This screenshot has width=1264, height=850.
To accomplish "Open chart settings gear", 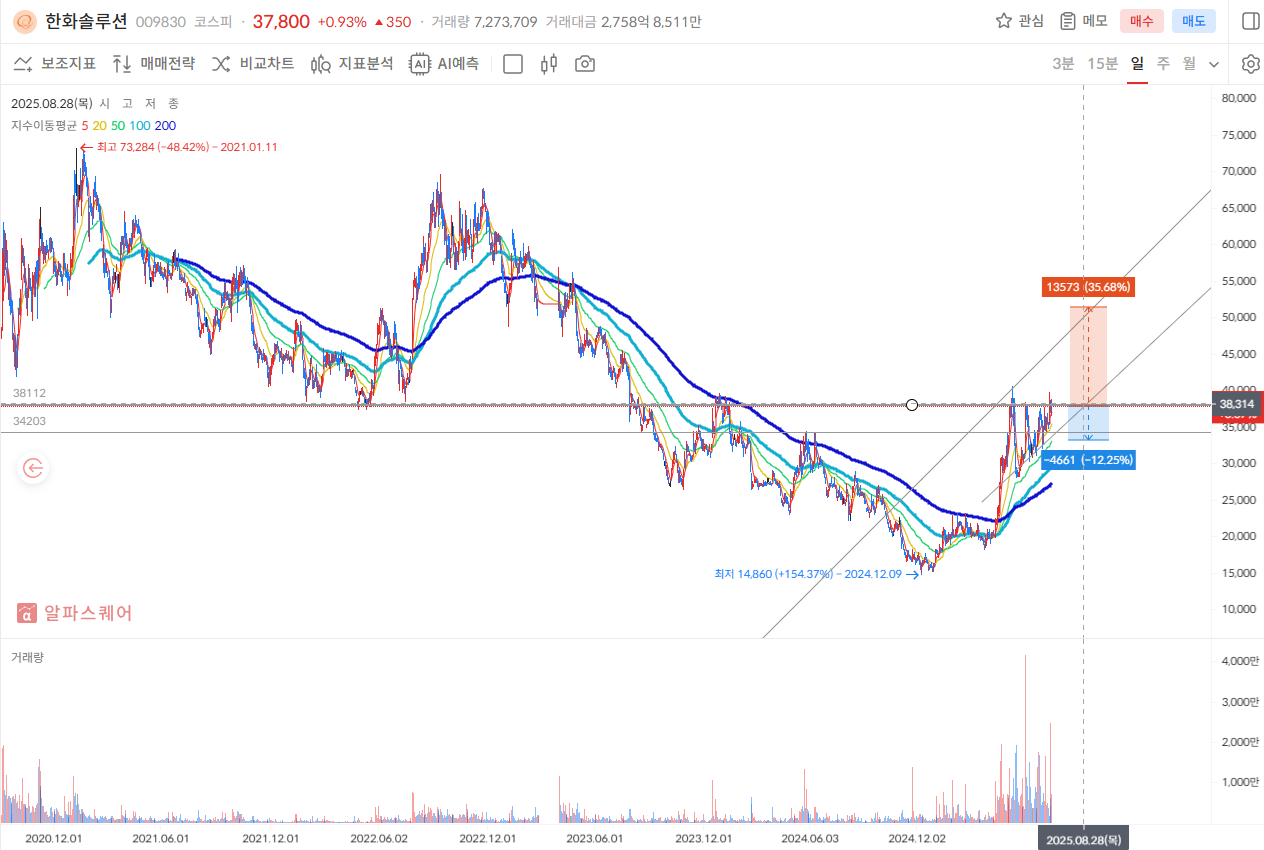I will 1250,64.
